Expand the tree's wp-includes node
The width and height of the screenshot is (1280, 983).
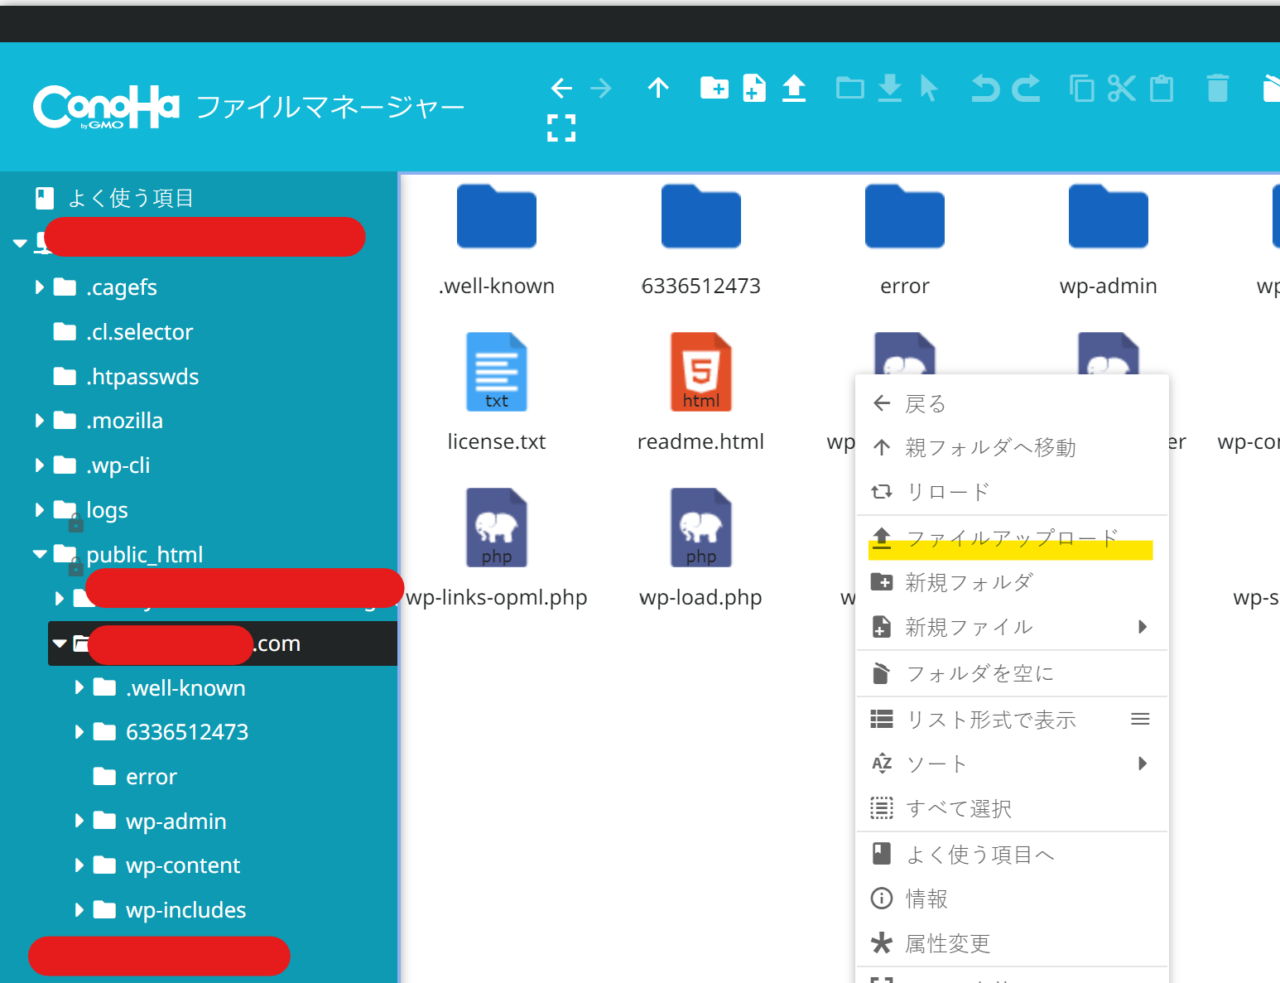click(79, 910)
